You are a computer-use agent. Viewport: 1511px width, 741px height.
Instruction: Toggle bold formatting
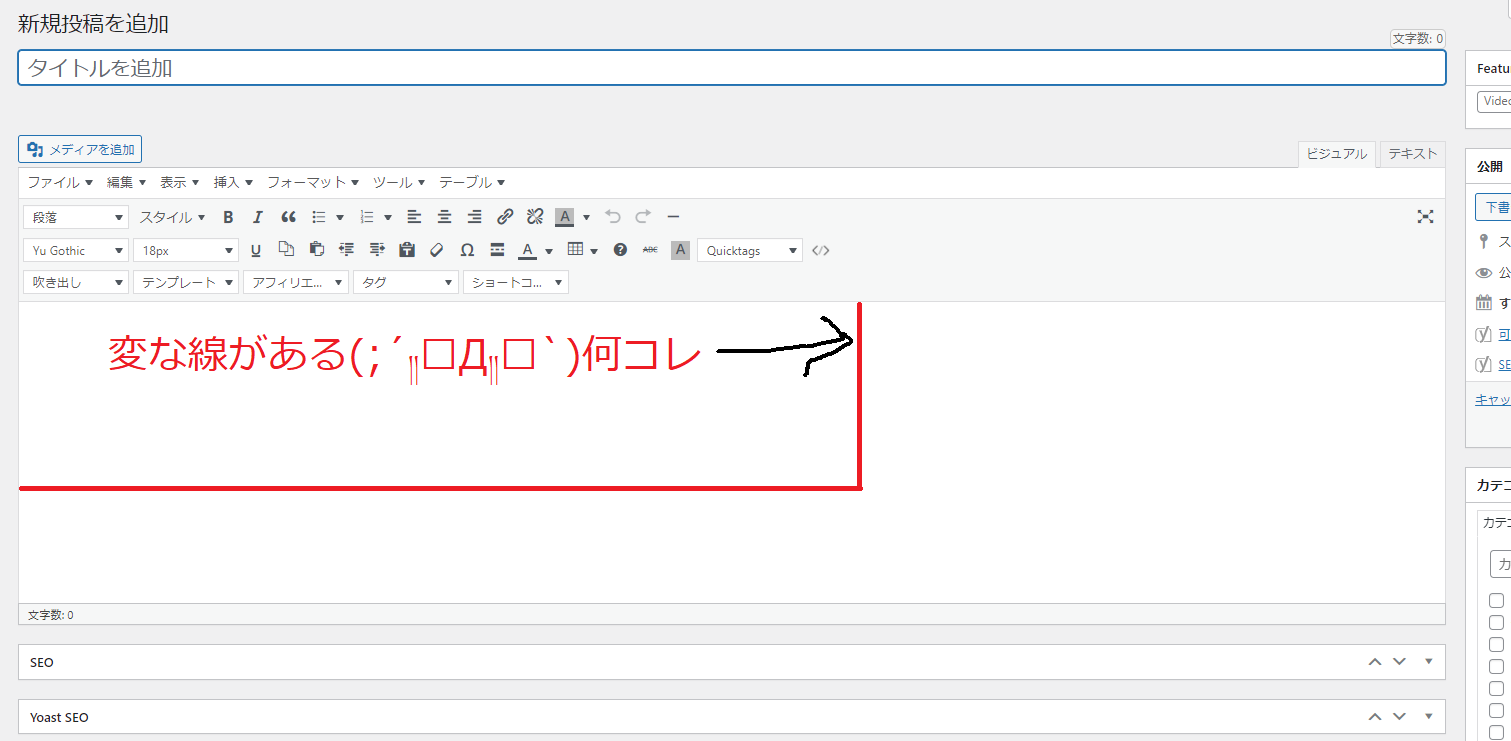pyautogui.click(x=228, y=217)
